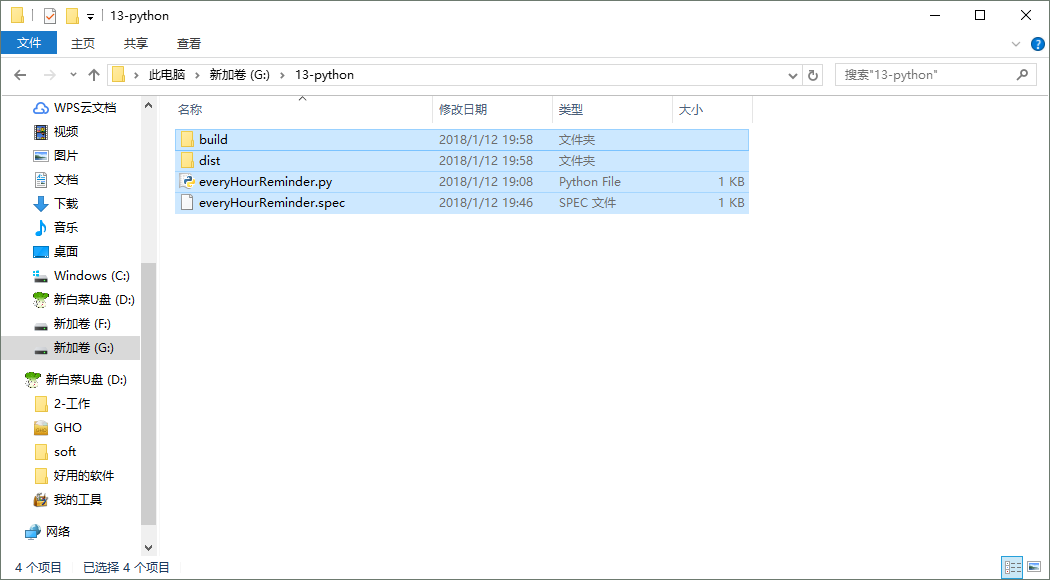Open the blue Help question mark

click(1037, 44)
